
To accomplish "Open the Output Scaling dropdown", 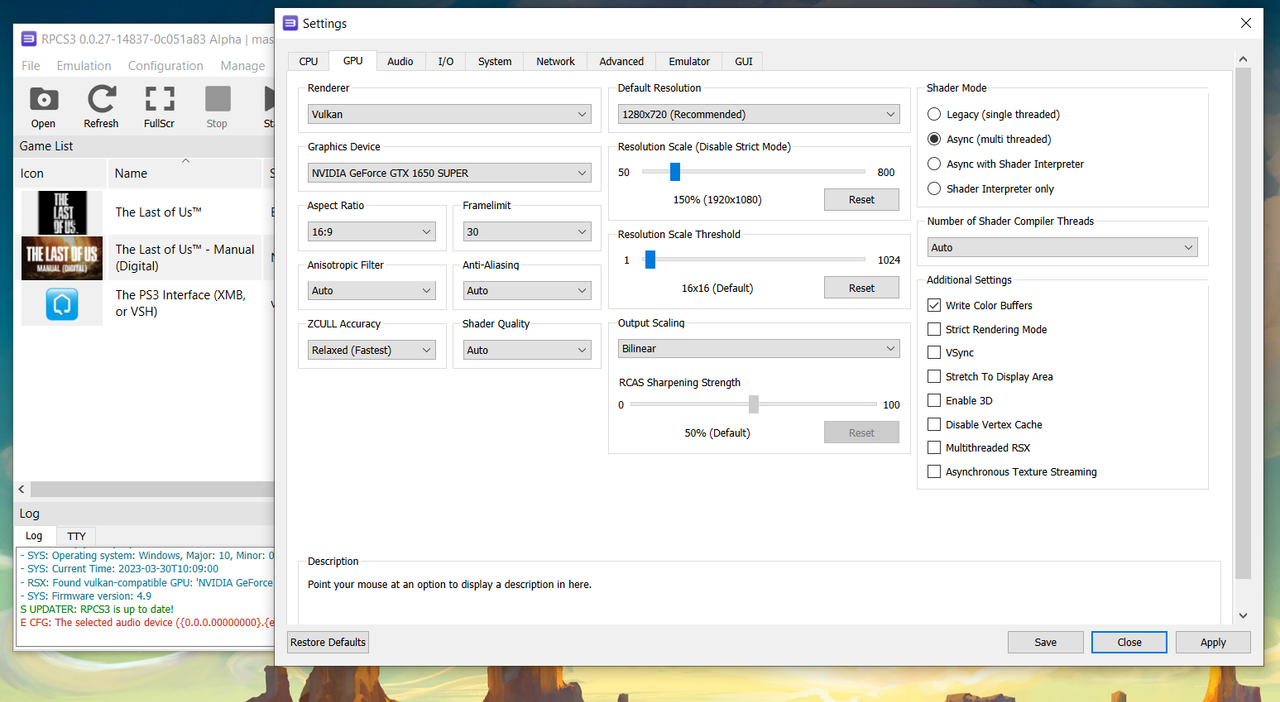I will point(759,349).
